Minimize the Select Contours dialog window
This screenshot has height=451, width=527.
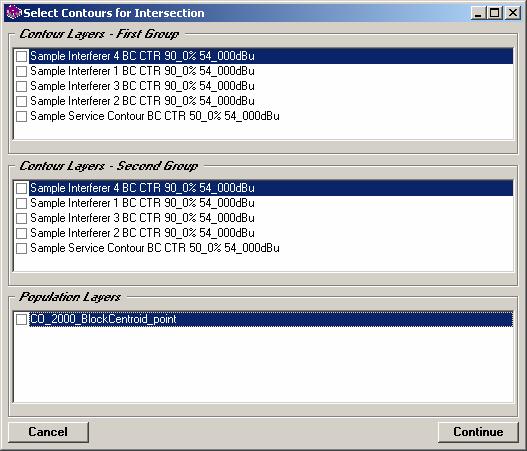point(477,13)
